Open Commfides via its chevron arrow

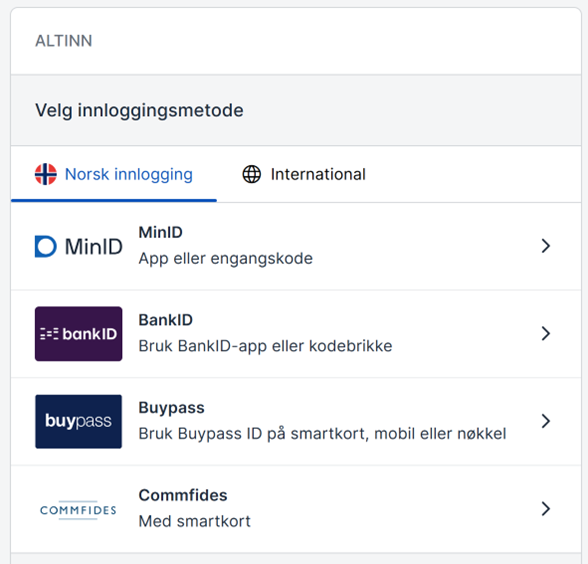546,509
